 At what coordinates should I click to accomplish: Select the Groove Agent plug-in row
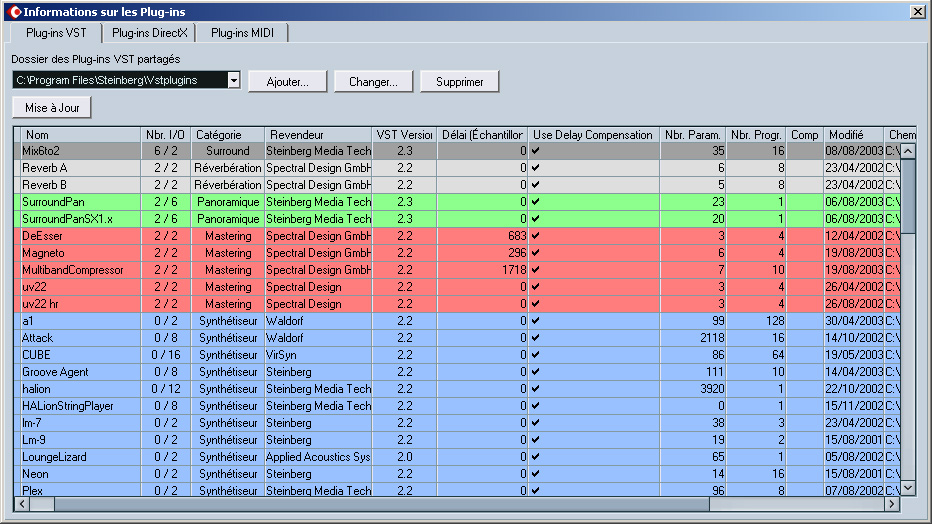pos(80,372)
